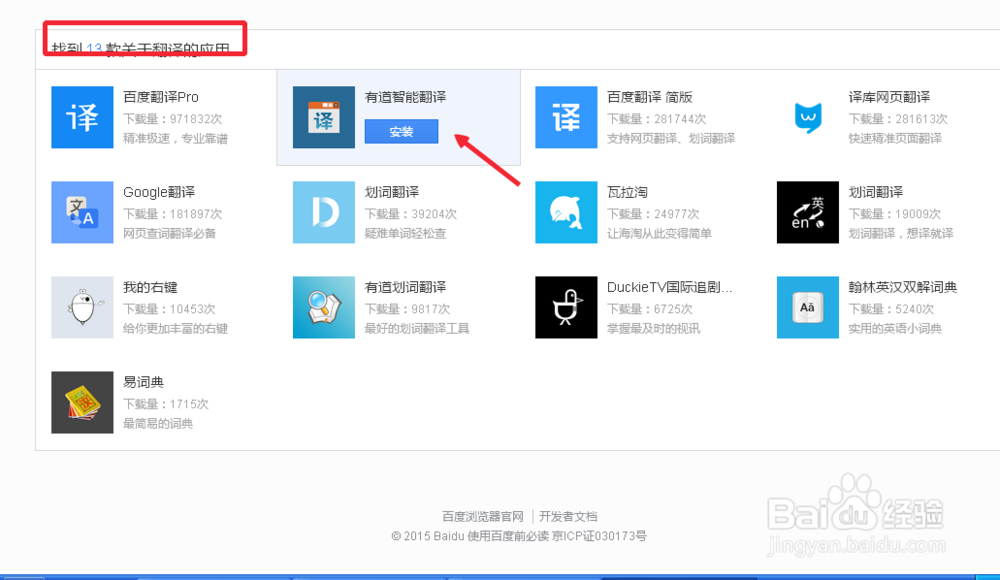Open the 易词典 book icon

[x=82, y=403]
